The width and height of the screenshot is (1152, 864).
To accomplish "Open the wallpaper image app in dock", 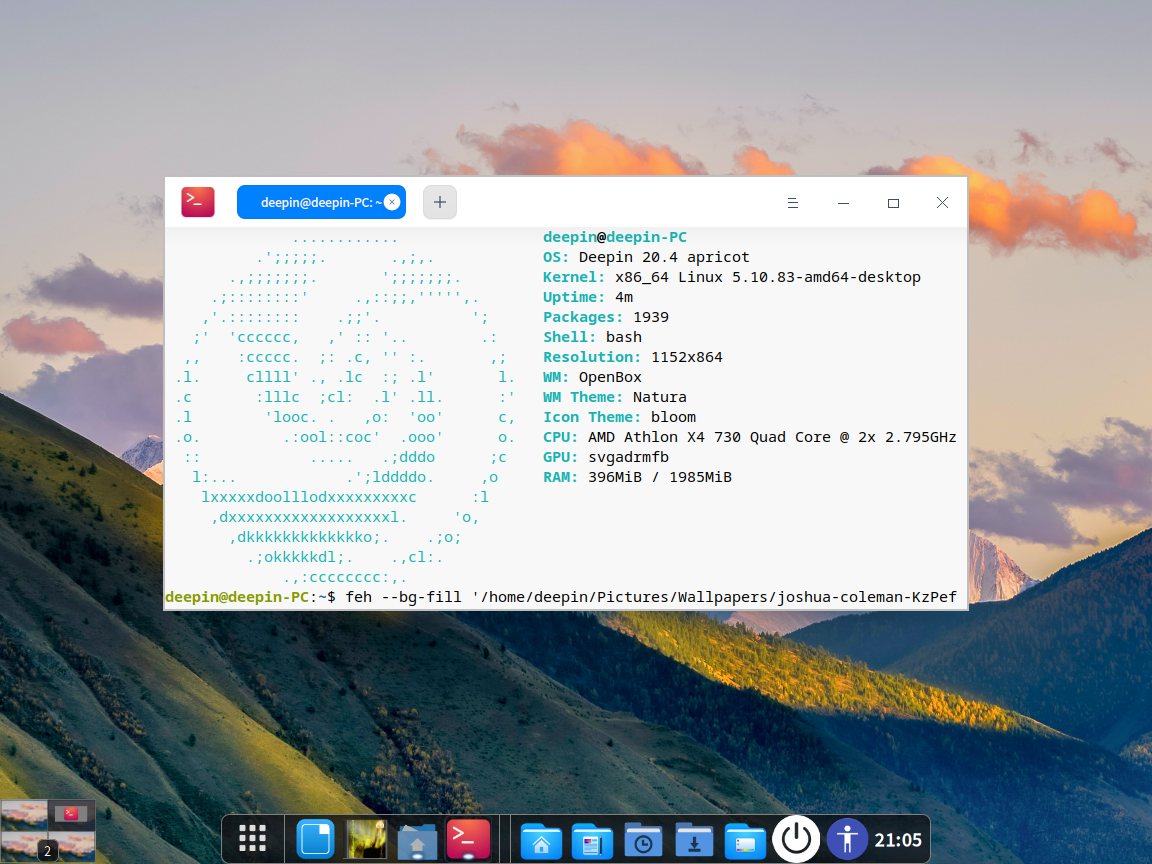I will (x=367, y=839).
